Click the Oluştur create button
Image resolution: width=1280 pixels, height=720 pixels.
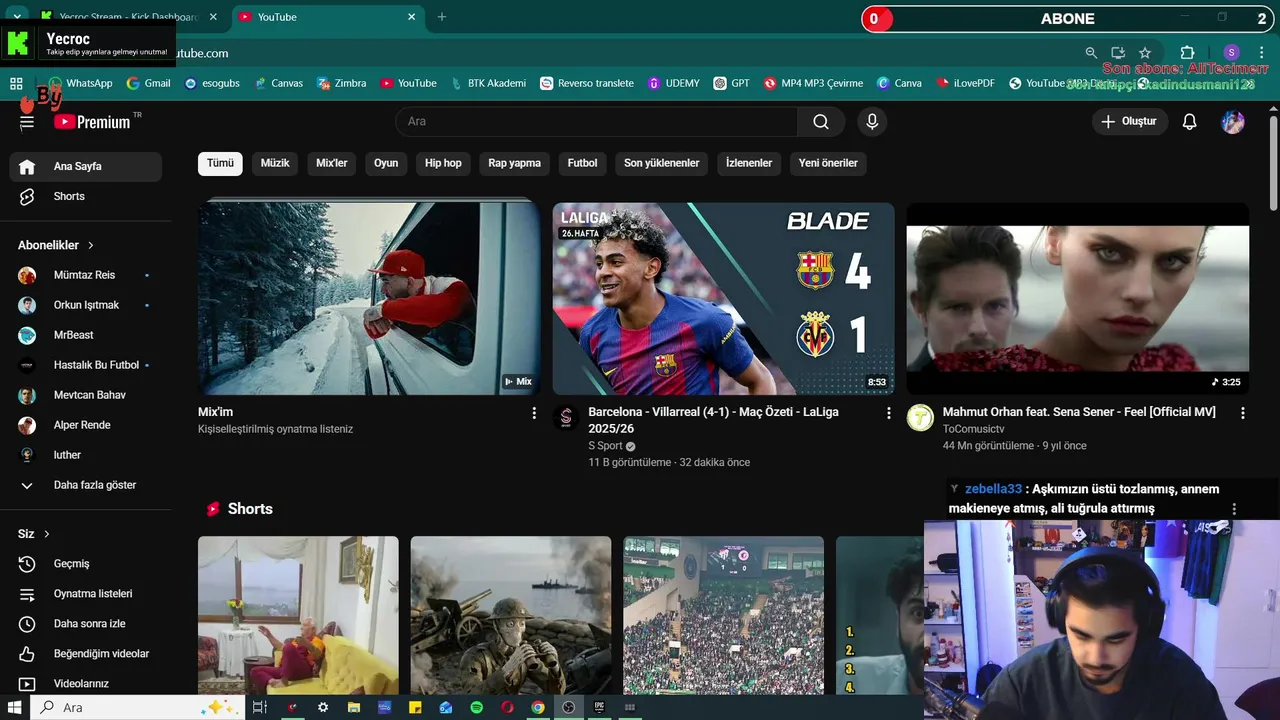tap(1130, 122)
